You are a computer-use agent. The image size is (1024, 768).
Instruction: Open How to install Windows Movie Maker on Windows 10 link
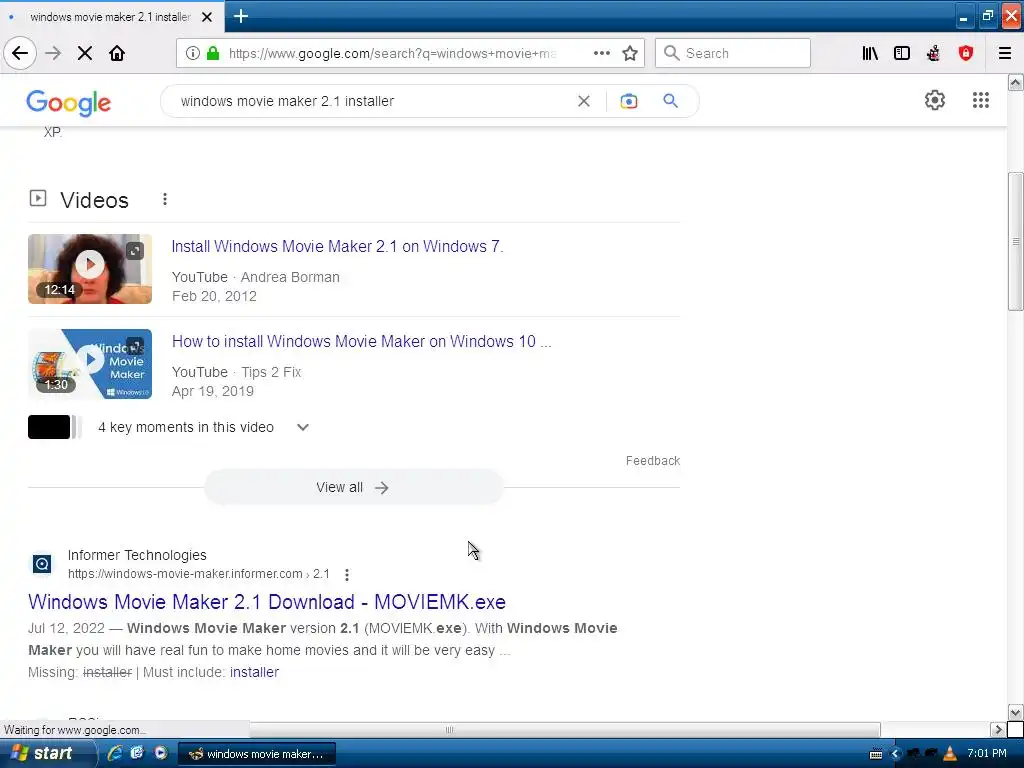tap(361, 341)
